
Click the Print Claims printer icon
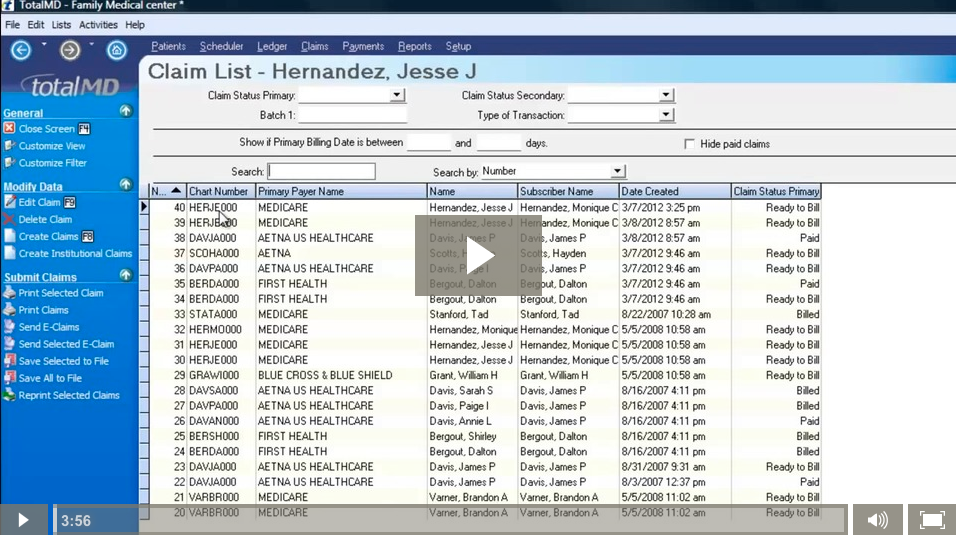9,309
